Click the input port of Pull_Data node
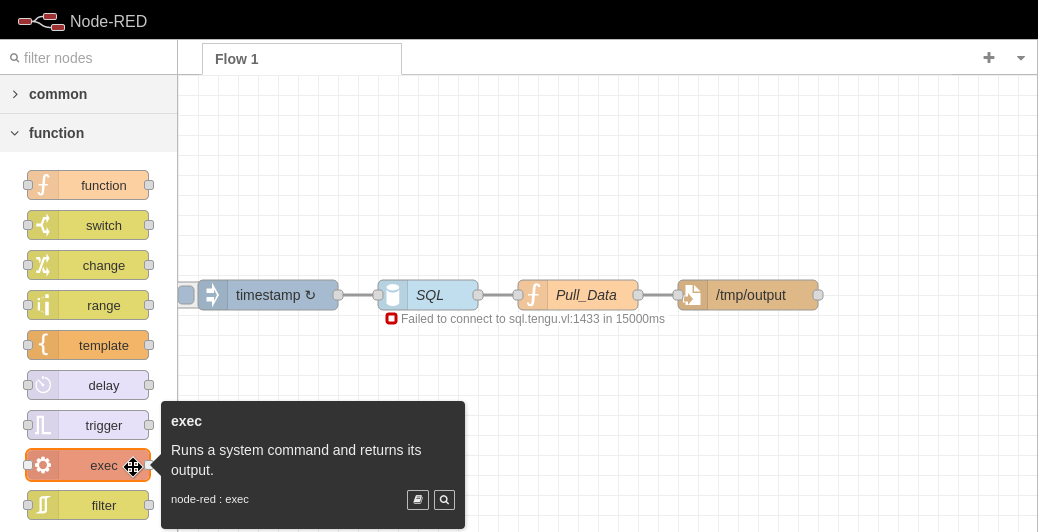Viewport: 1038px width, 532px height. point(518,295)
